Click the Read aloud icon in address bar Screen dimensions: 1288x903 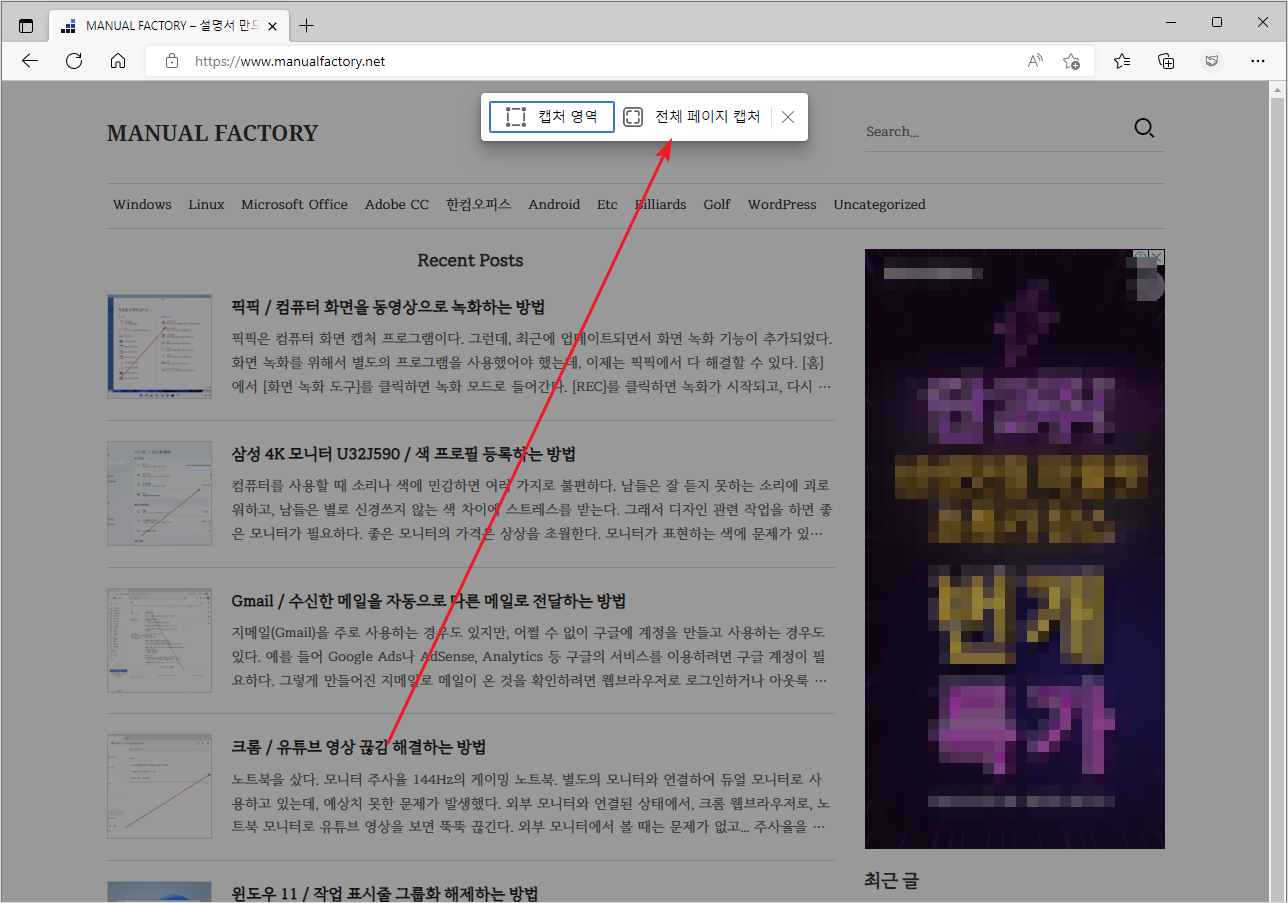tap(1035, 61)
